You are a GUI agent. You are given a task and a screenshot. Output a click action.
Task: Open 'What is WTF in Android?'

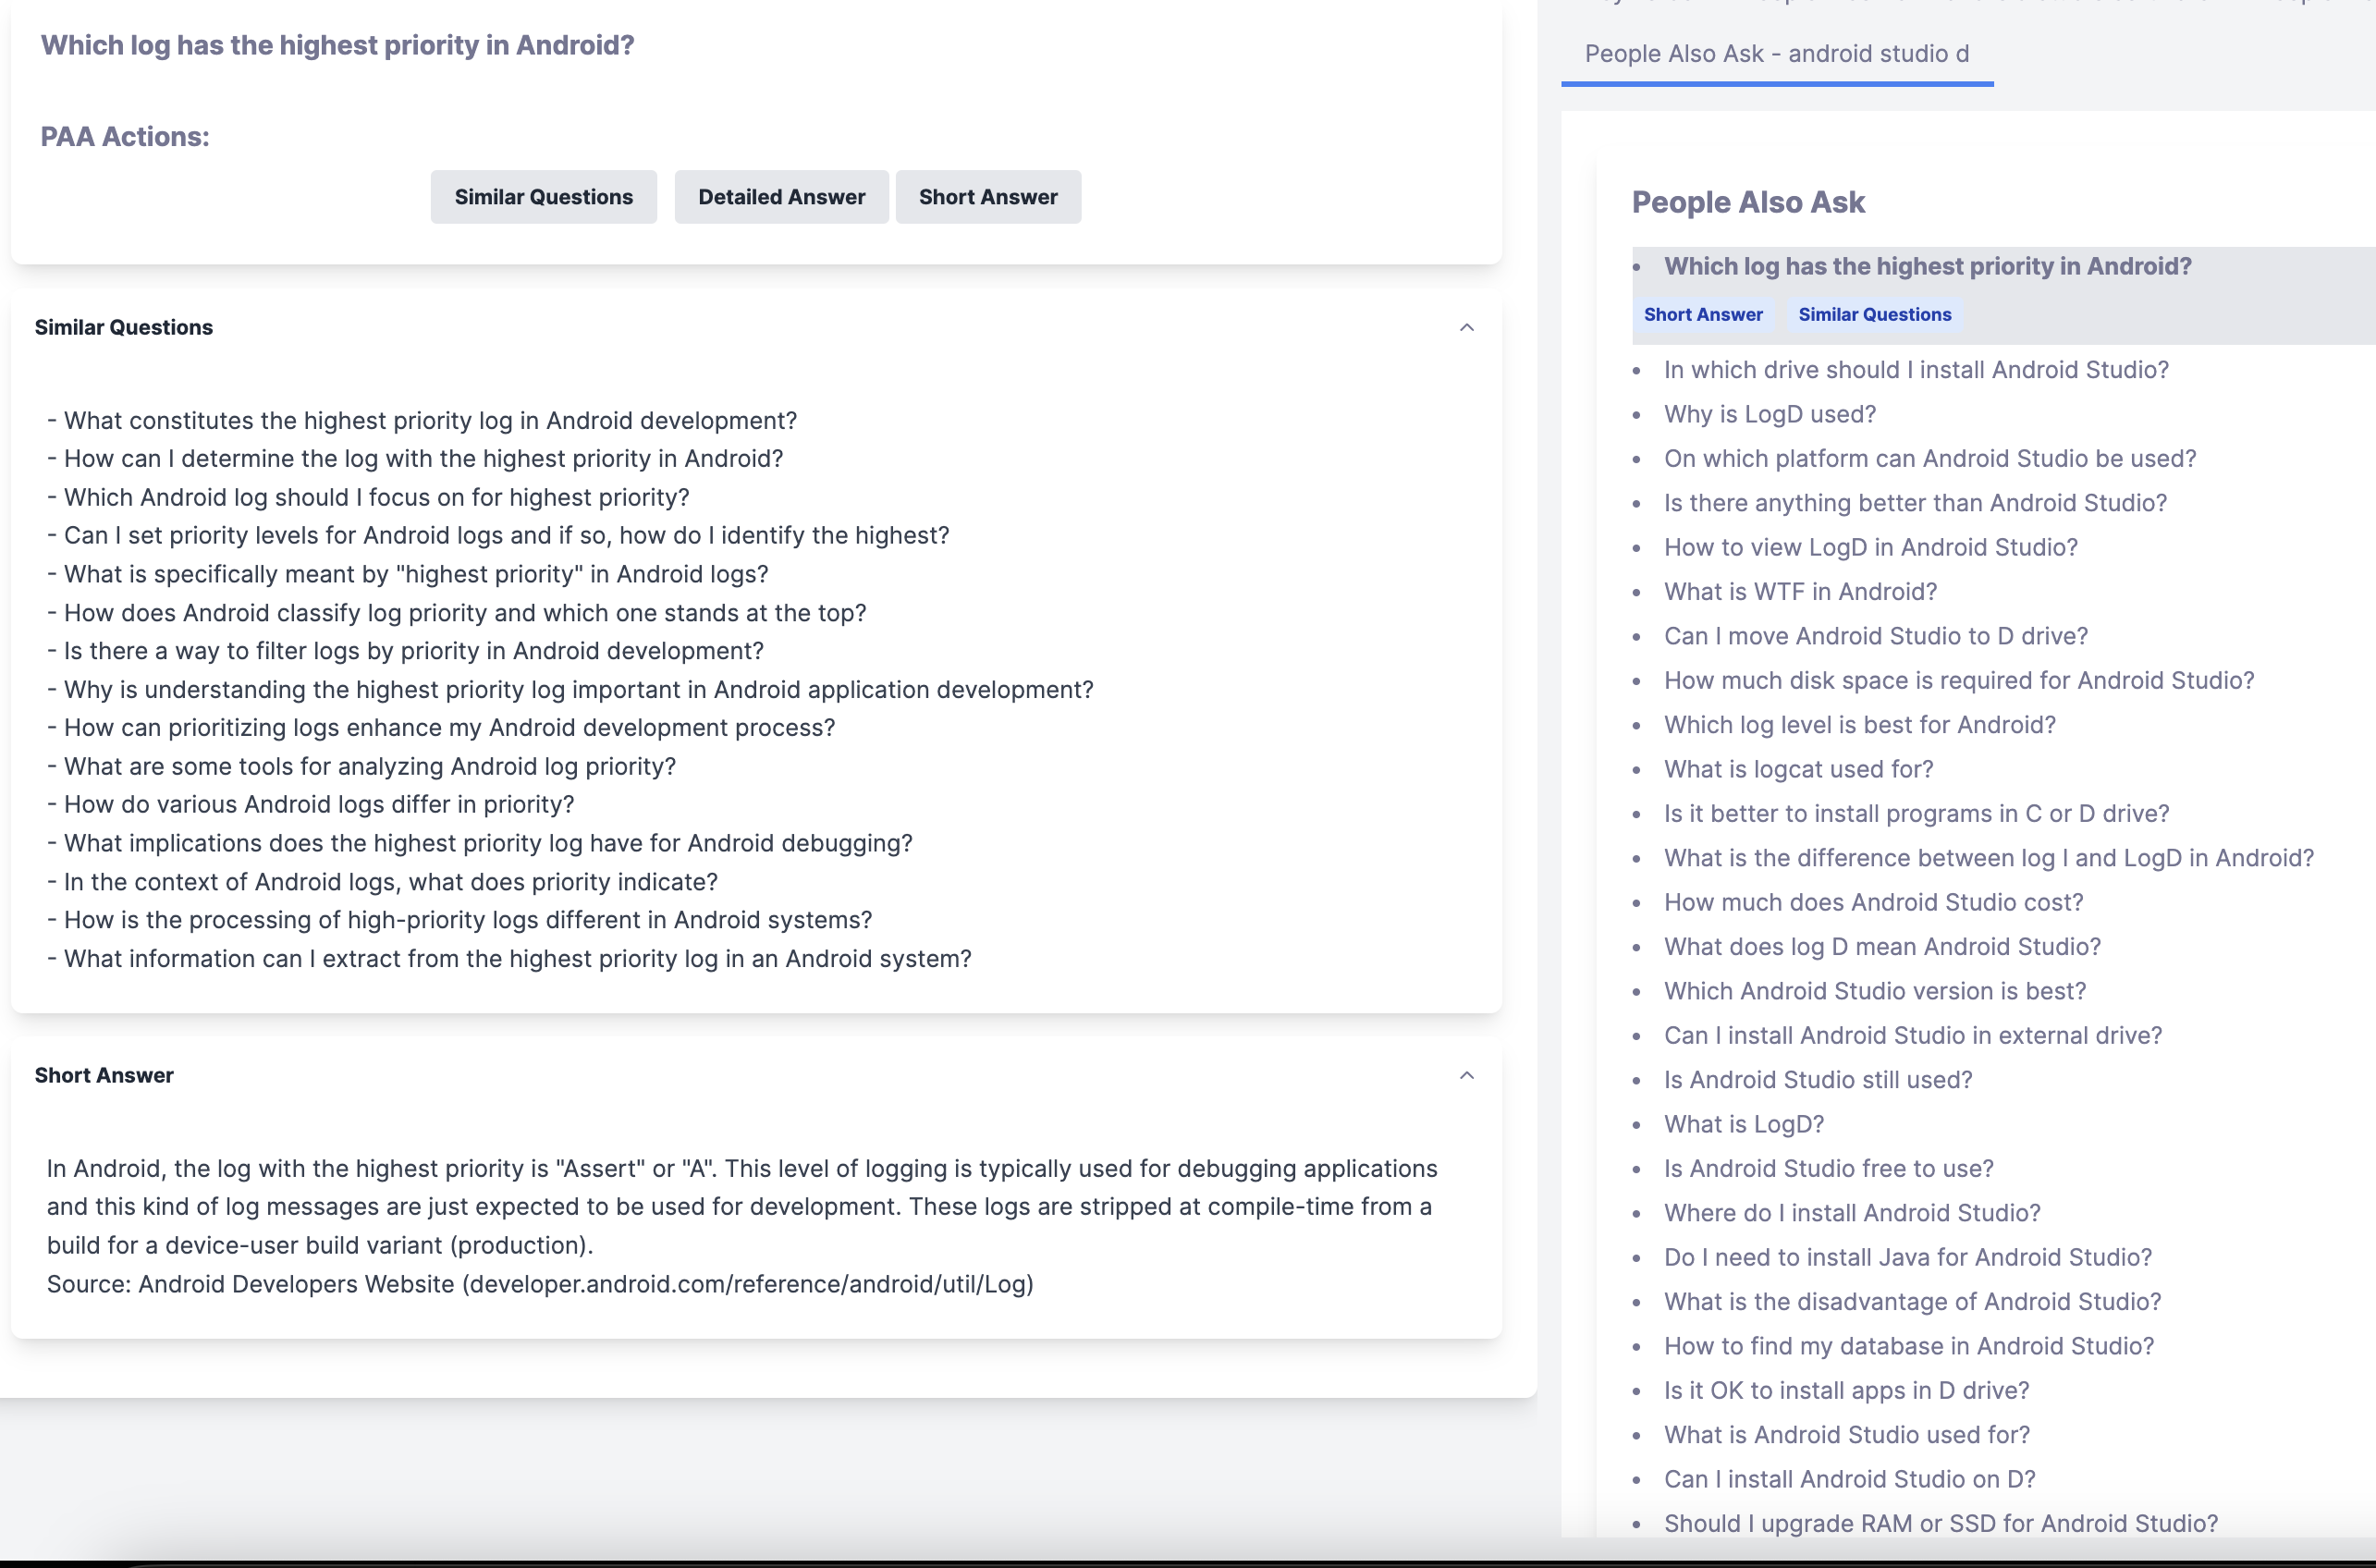pyautogui.click(x=1800, y=591)
